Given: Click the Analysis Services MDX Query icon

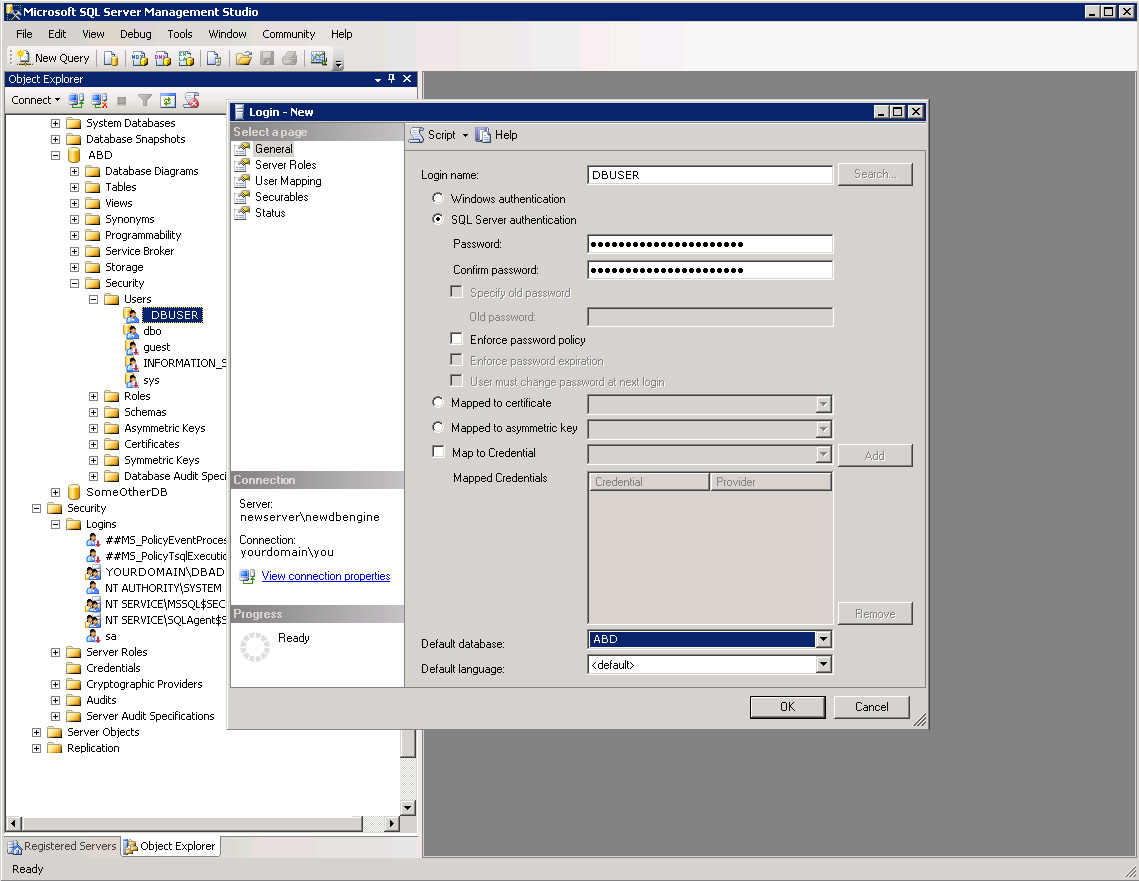Looking at the screenshot, I should pos(139,58).
